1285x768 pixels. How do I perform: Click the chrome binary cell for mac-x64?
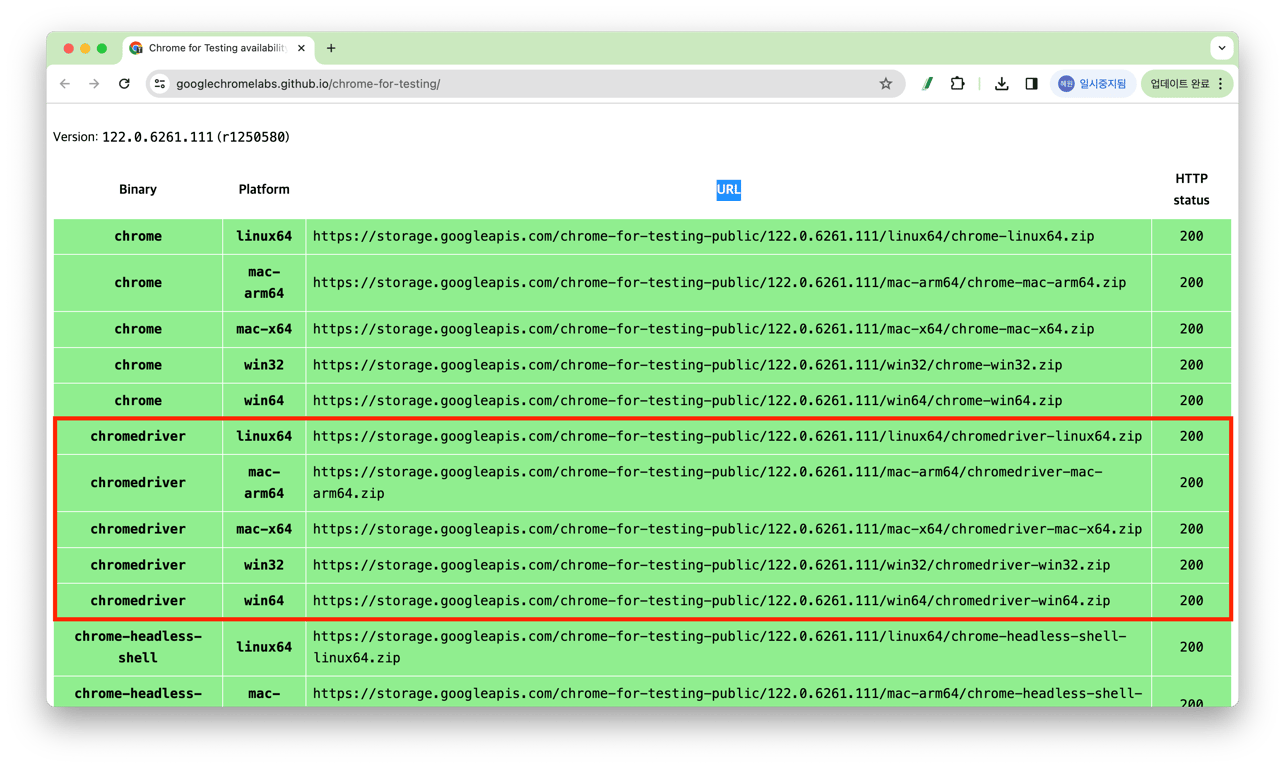pos(138,329)
